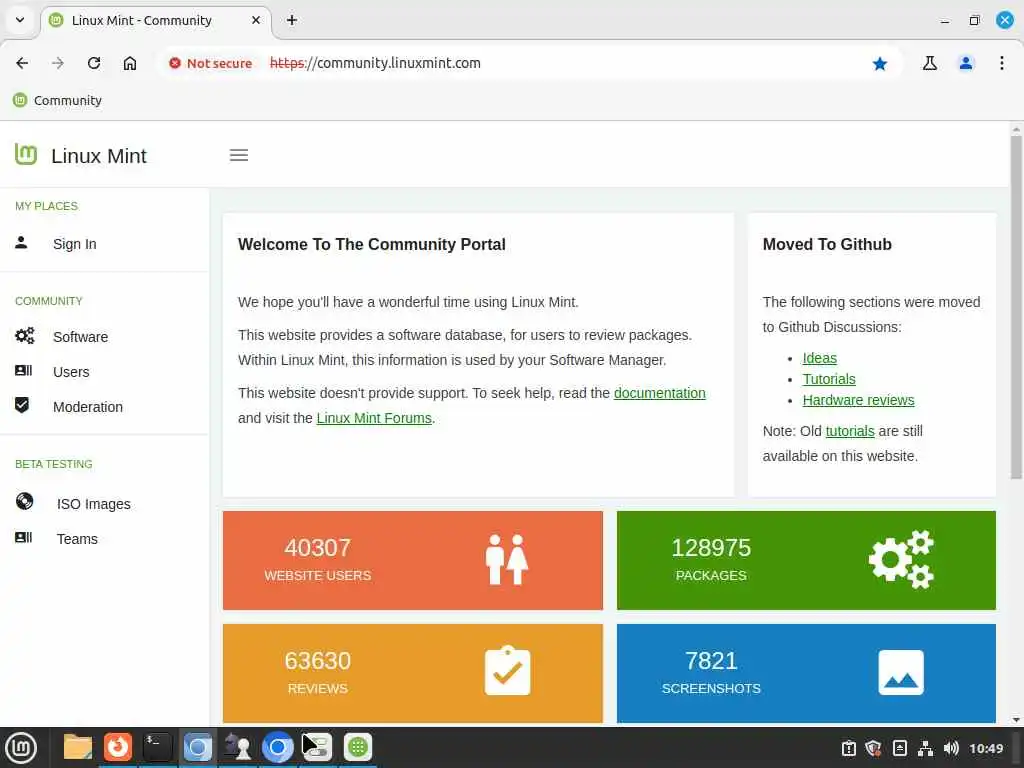The height and width of the screenshot is (768, 1024).
Task: Open the old tutorials link
Action: click(x=850, y=431)
